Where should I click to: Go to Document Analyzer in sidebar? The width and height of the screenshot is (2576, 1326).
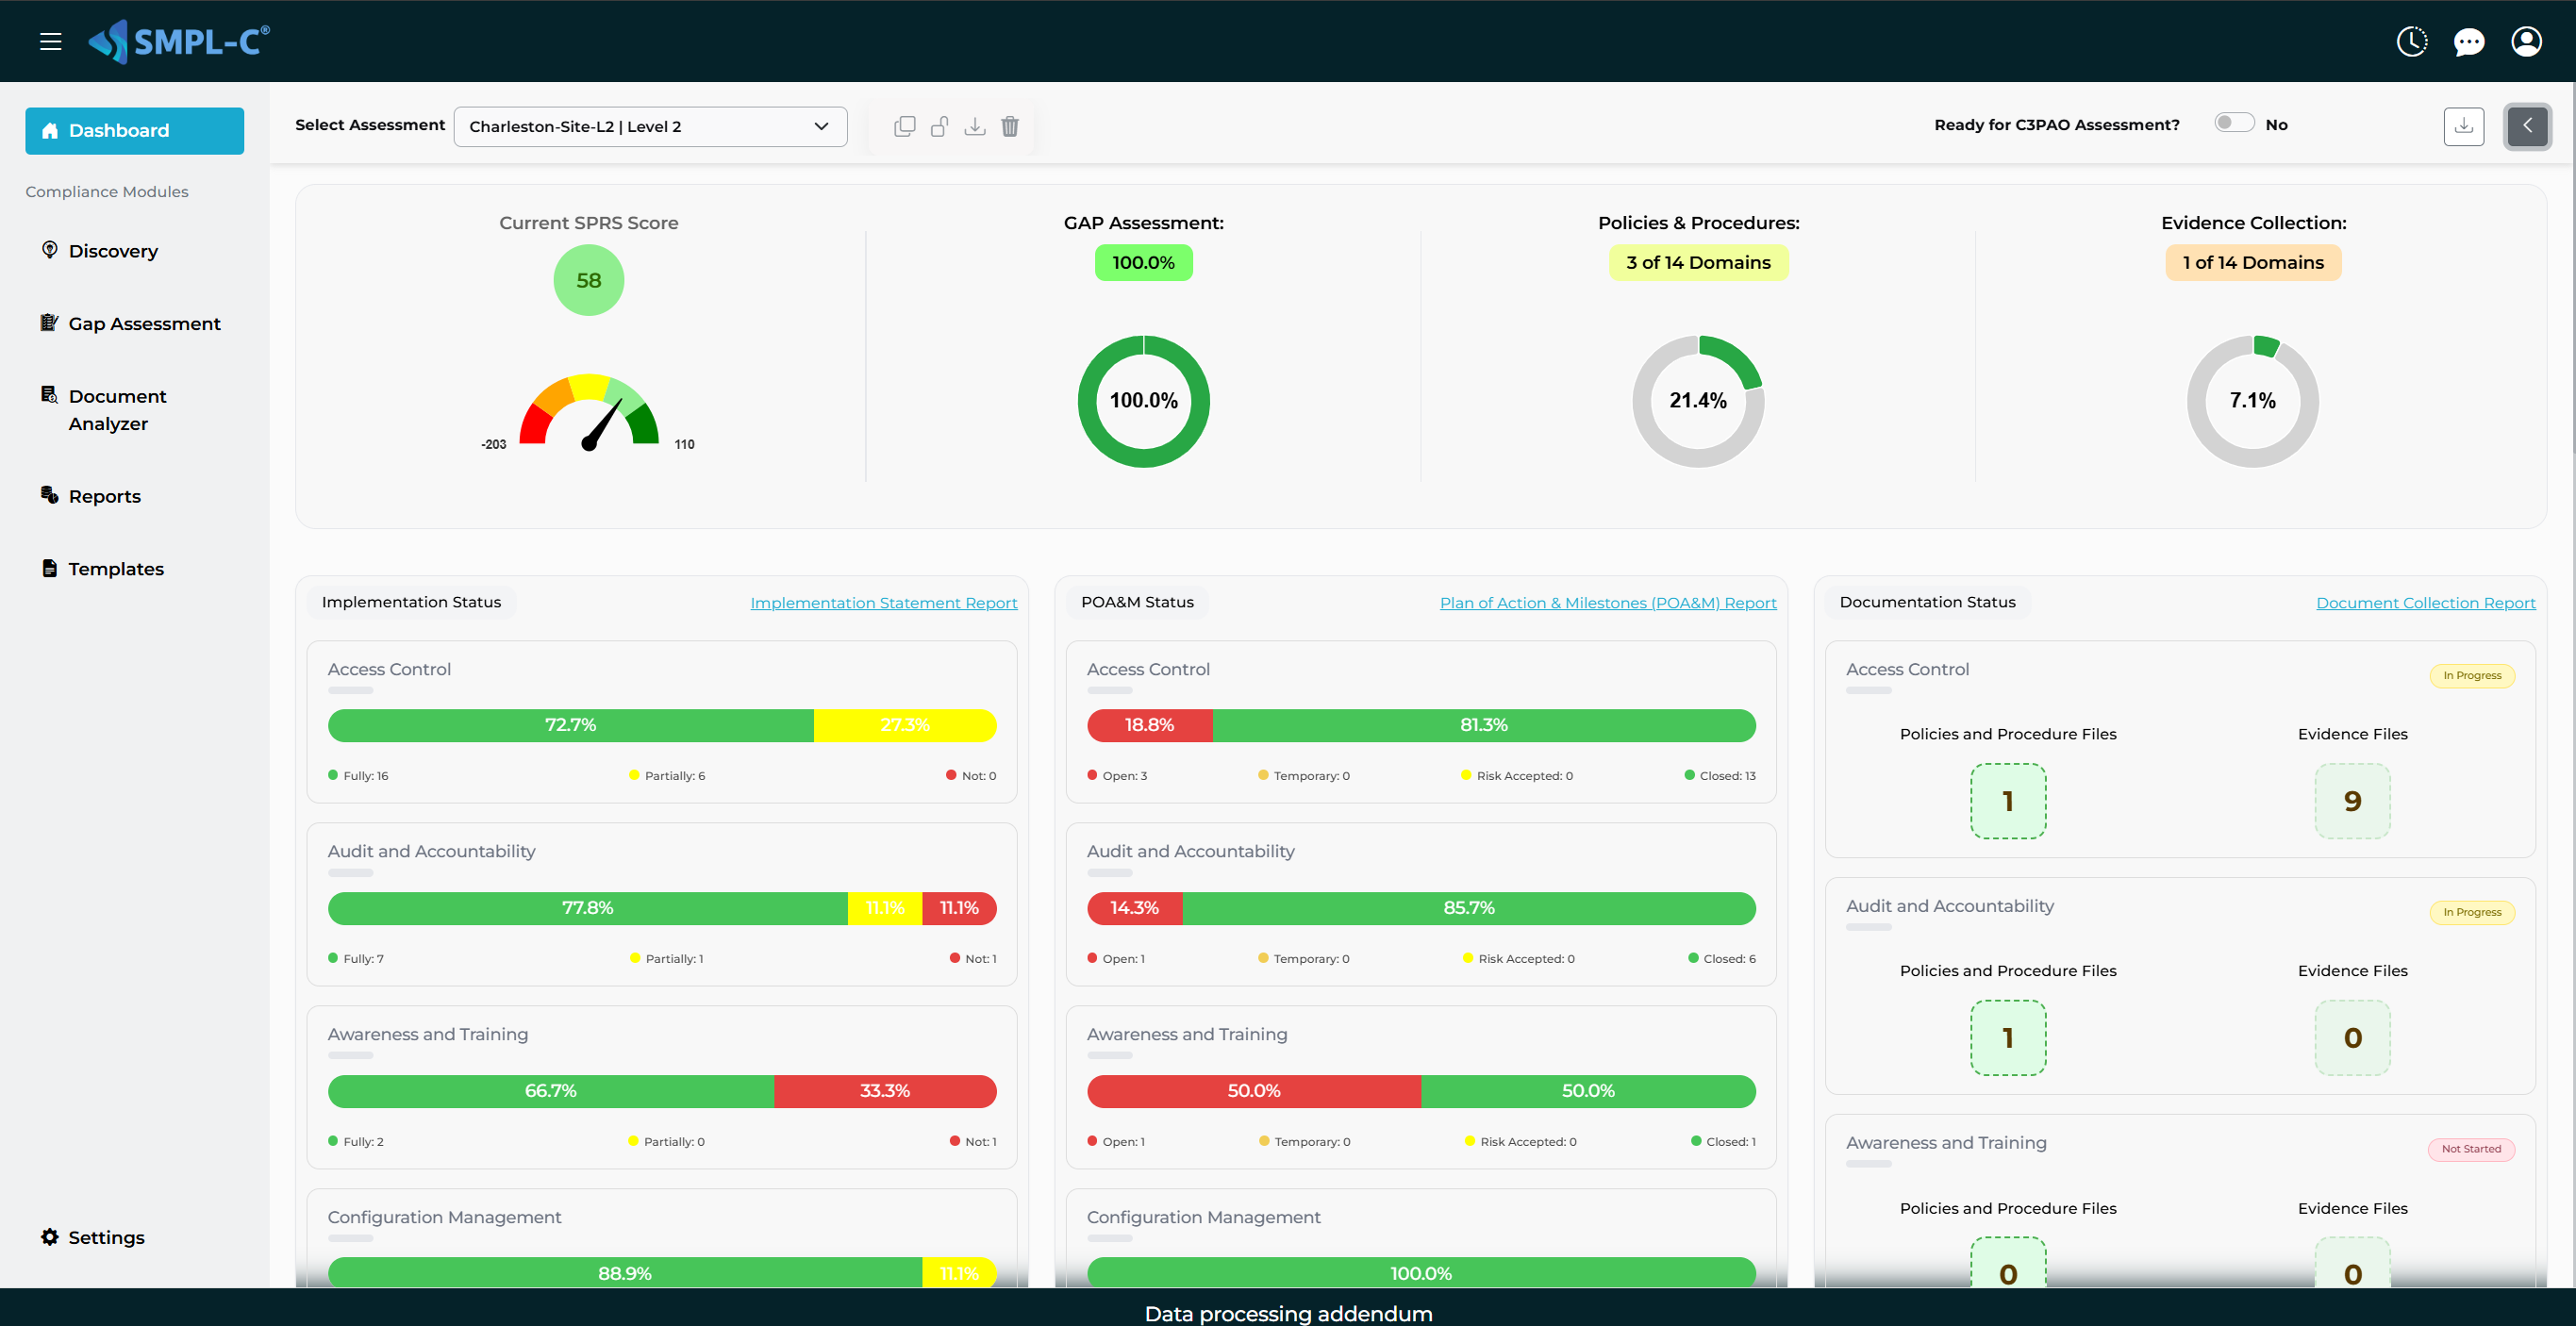[x=117, y=410]
